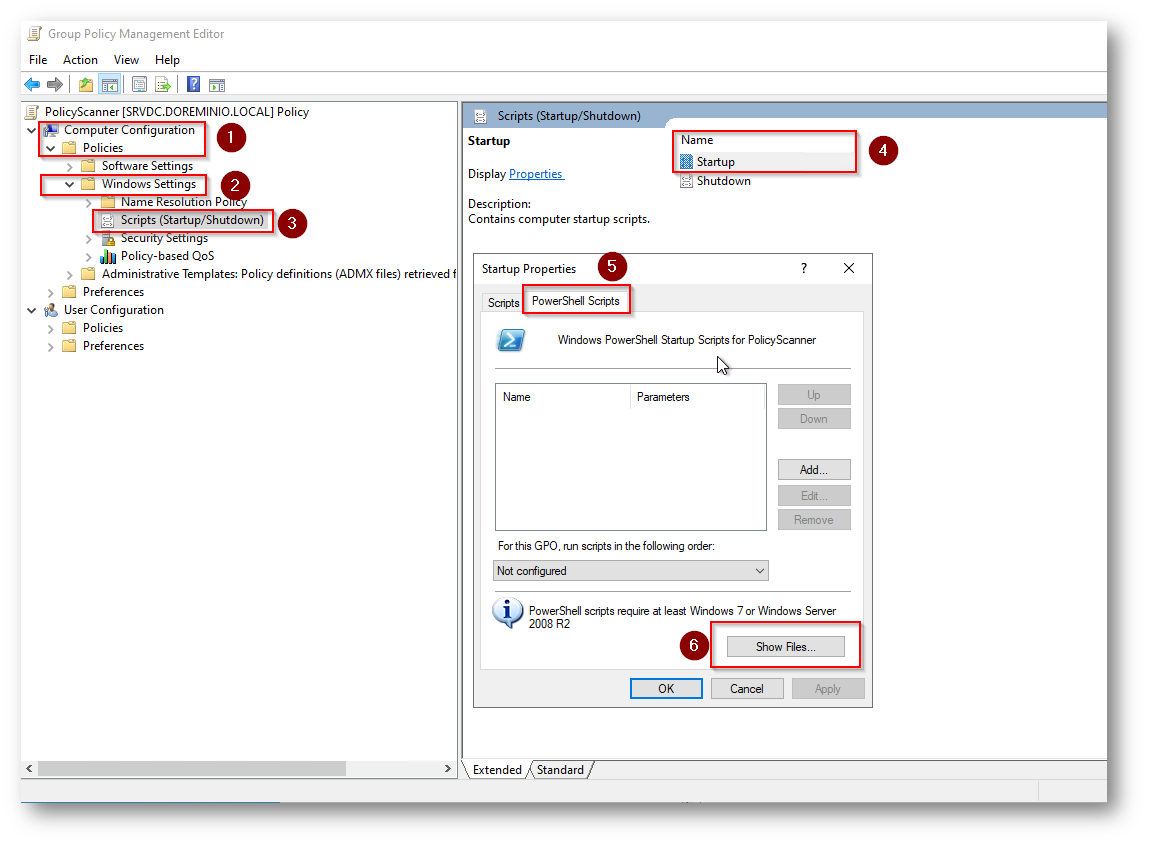This screenshot has height=845, width=1149.
Task: Switch to the Standard view tab
Action: (561, 770)
